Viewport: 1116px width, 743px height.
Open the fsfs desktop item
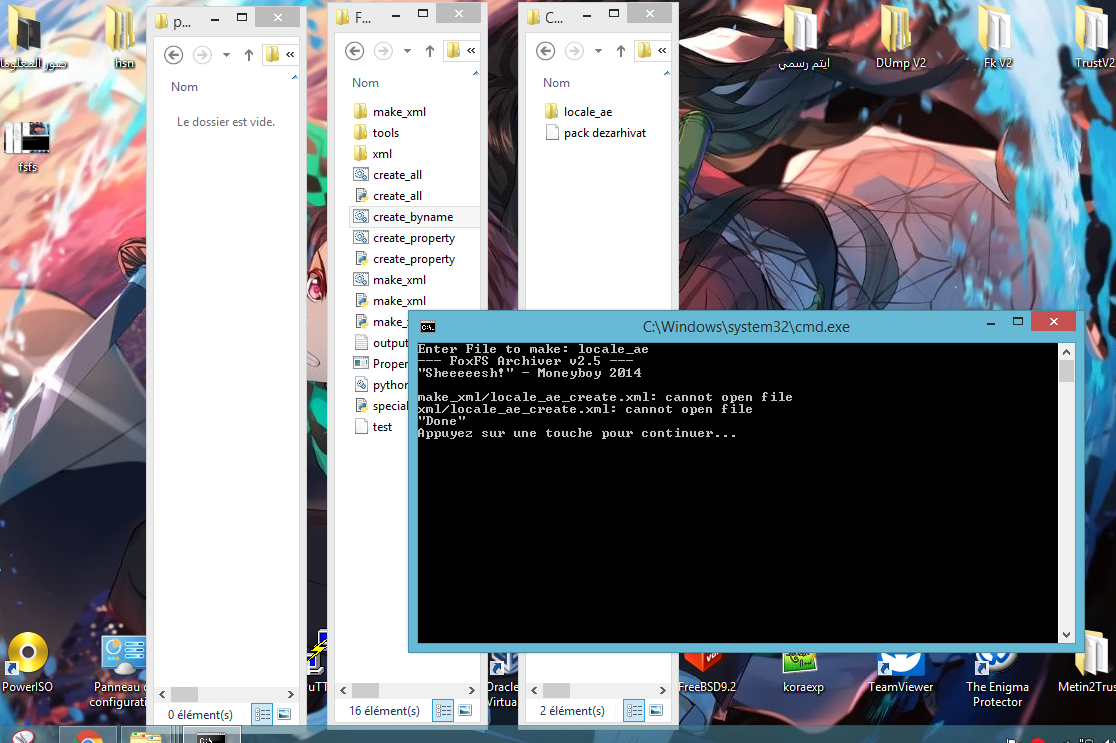(x=27, y=147)
